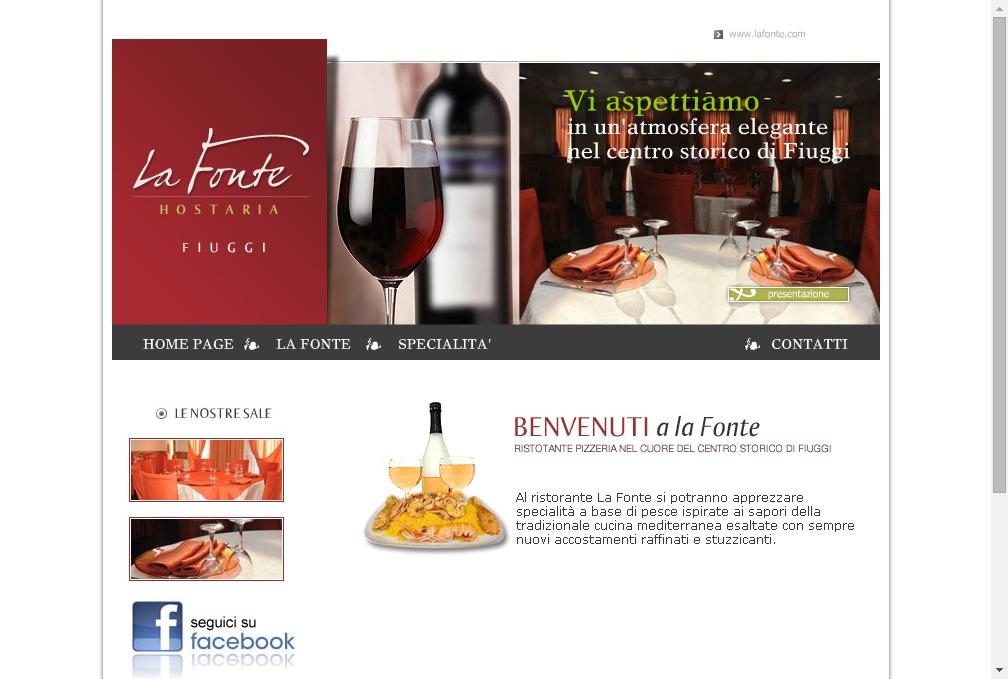This screenshot has height=679, width=1008.
Task: Open the orange dining room thumbnail
Action: pyautogui.click(x=206, y=470)
